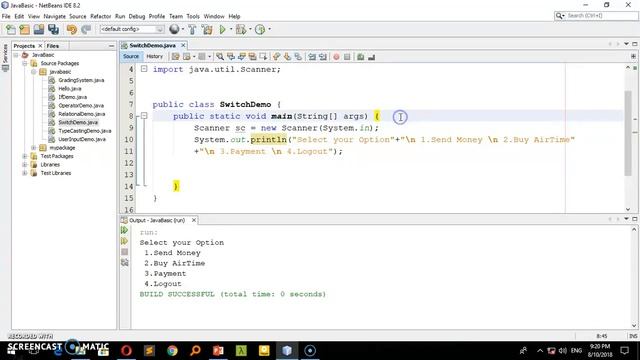Click the Search (Ctrl+I) field
This screenshot has height=360, width=640.
click(596, 16)
